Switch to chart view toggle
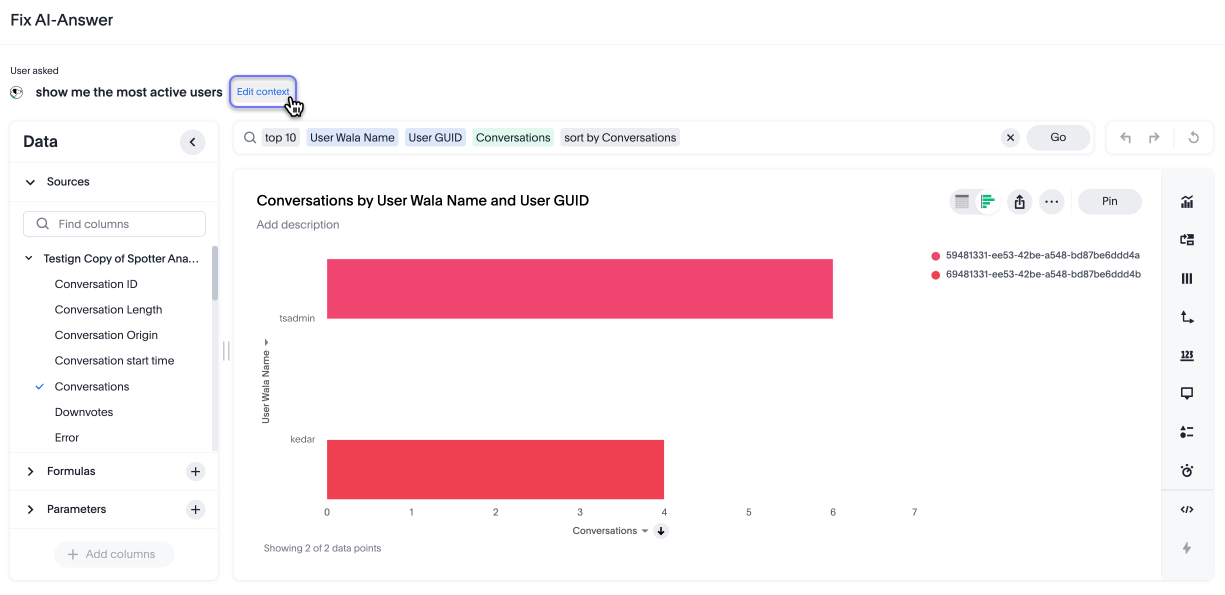1225x595 pixels. pos(987,202)
